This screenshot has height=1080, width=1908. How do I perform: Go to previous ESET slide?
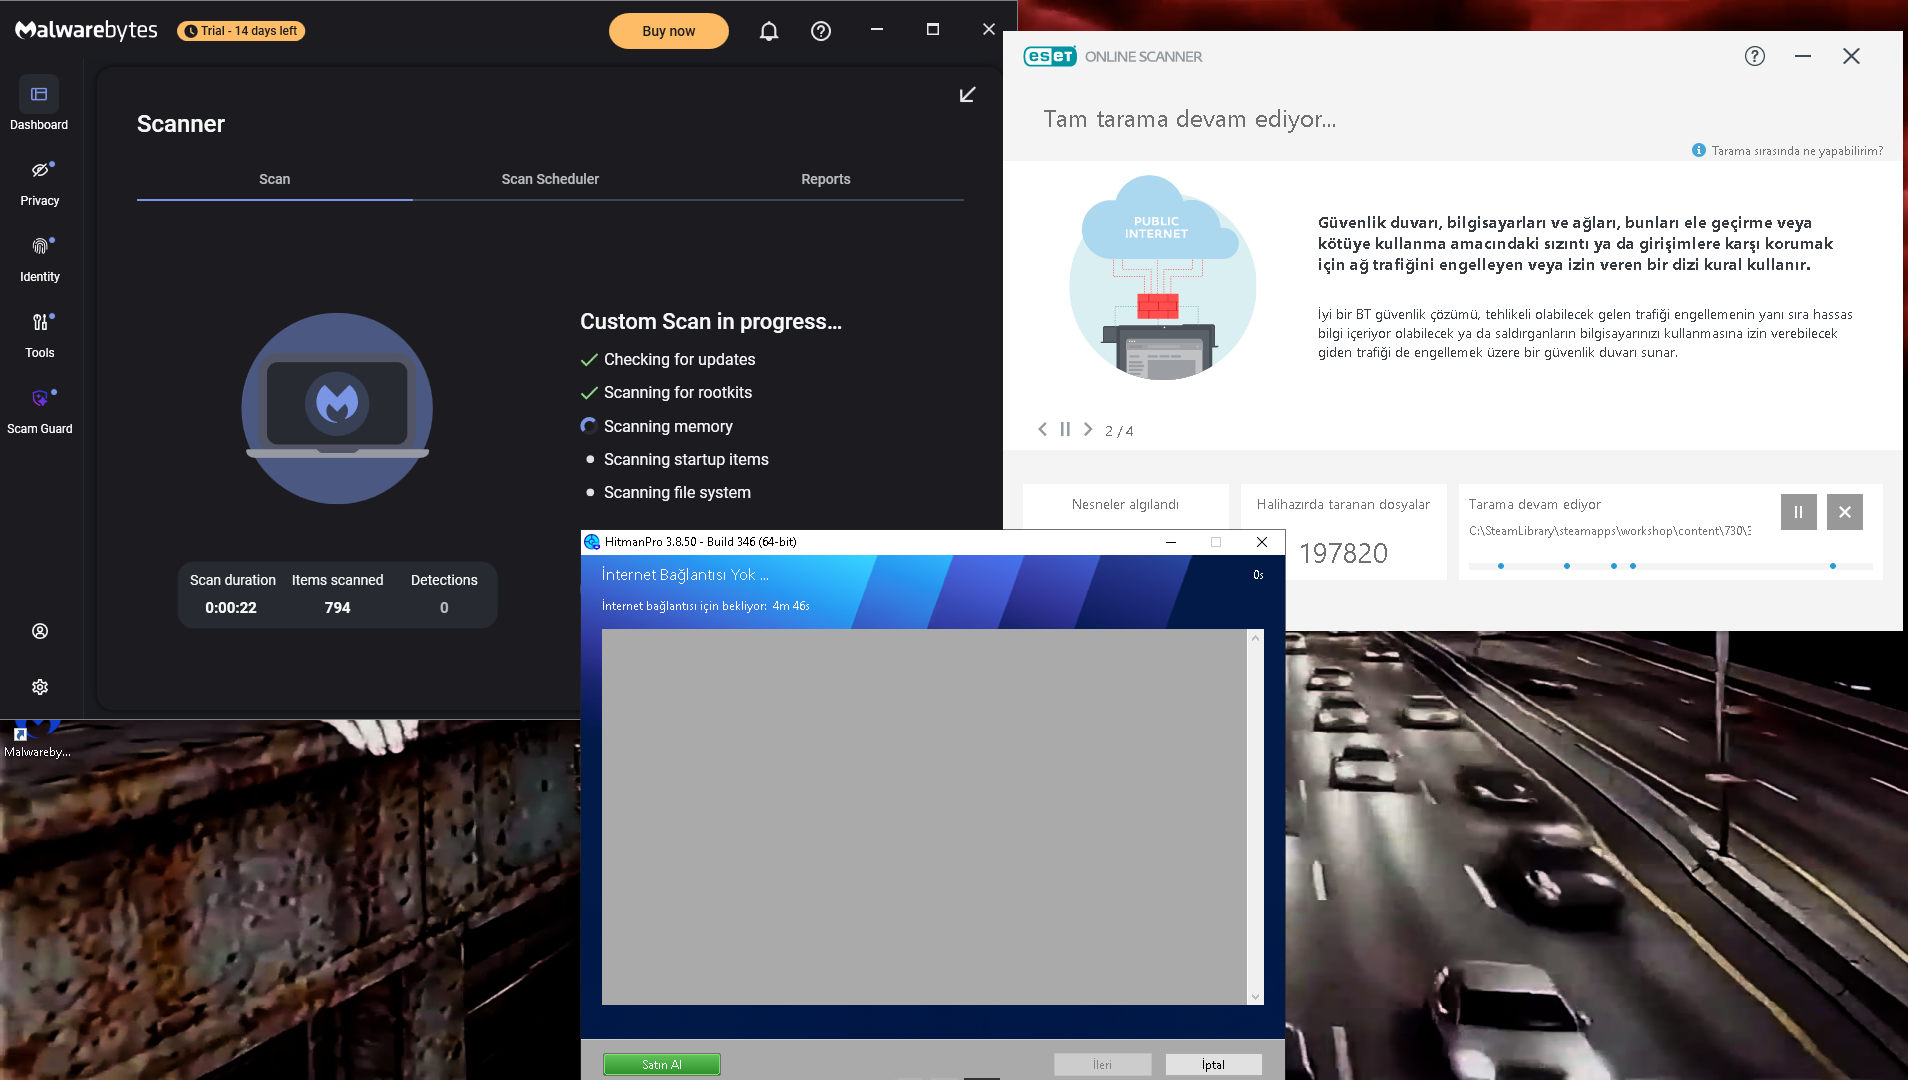[x=1042, y=429]
